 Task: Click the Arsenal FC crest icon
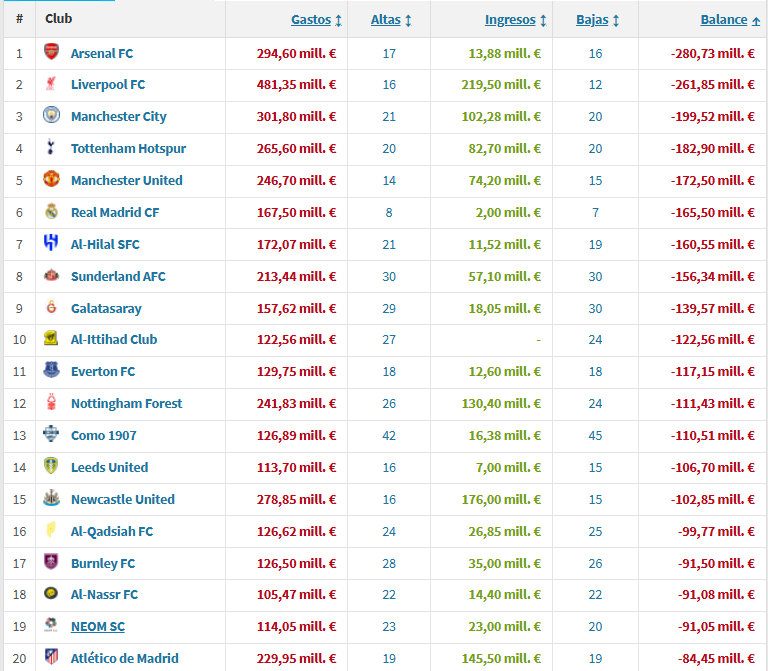click(x=51, y=51)
